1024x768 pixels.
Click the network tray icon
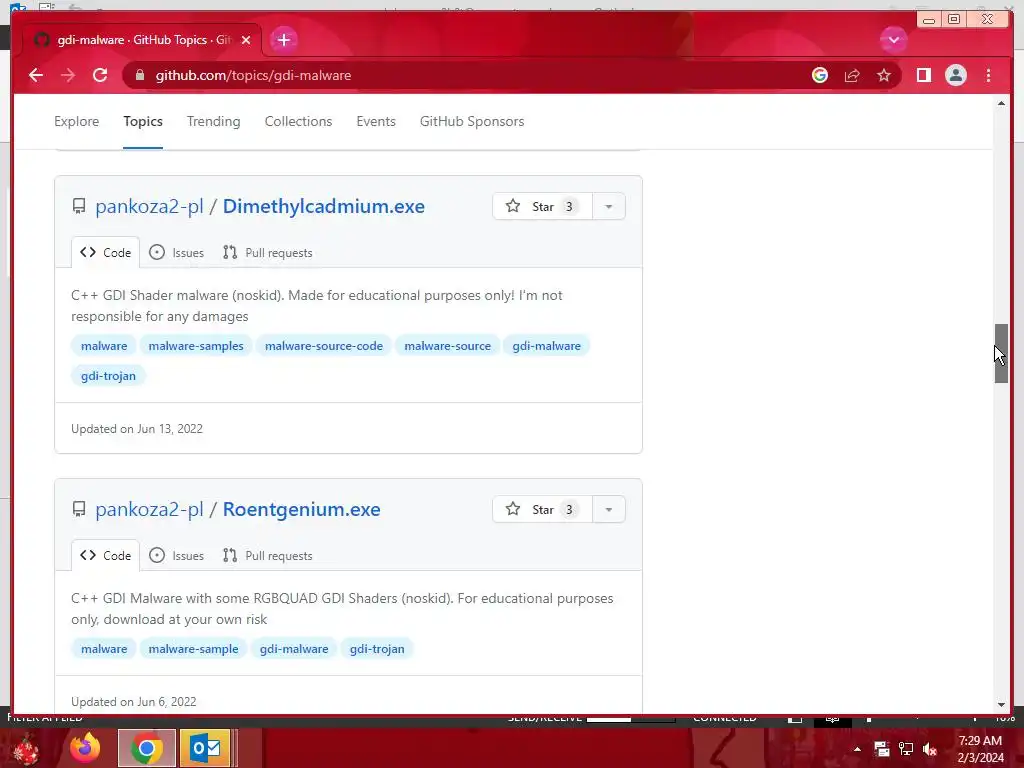906,749
